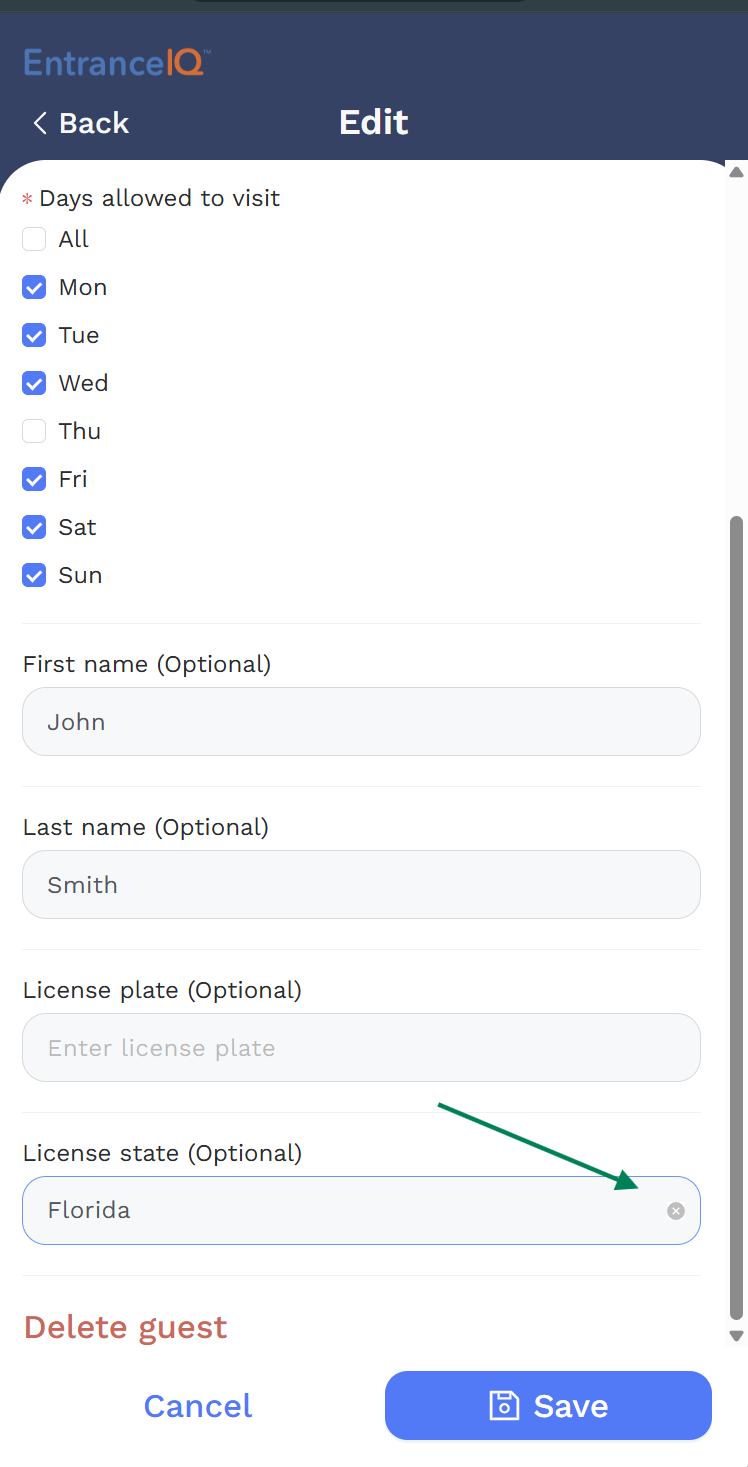Viewport: 748px width, 1467px height.
Task: Check the All days checkbox
Action: 34,239
